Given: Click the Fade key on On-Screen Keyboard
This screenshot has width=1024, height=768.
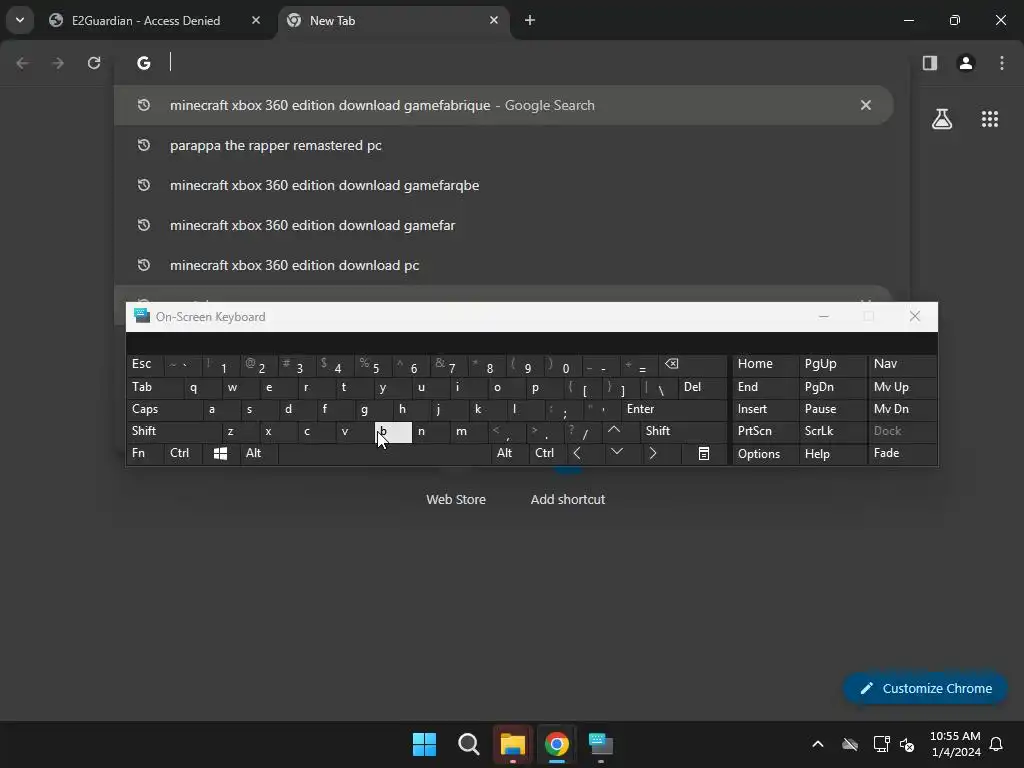Looking at the screenshot, I should (x=901, y=453).
